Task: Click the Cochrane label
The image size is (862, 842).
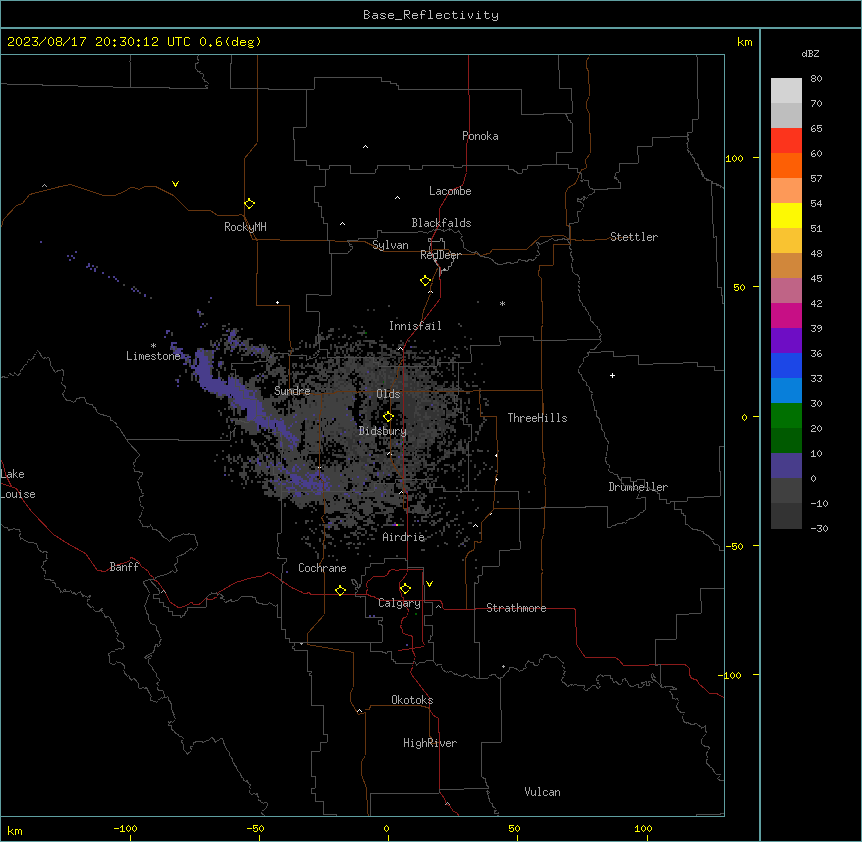Action: click(322, 568)
